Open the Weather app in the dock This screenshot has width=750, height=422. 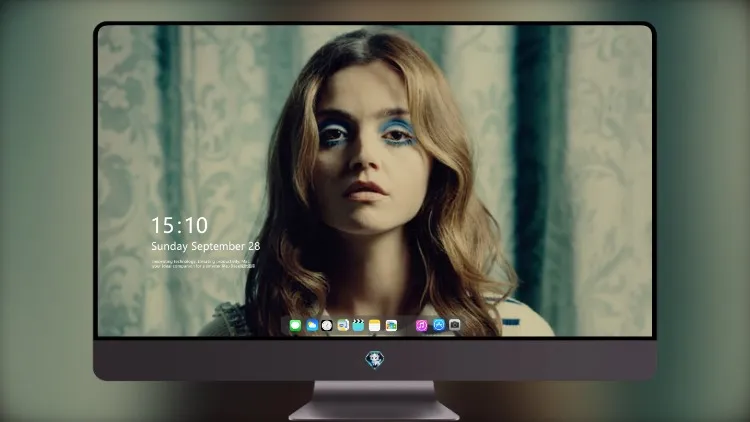pos(312,325)
